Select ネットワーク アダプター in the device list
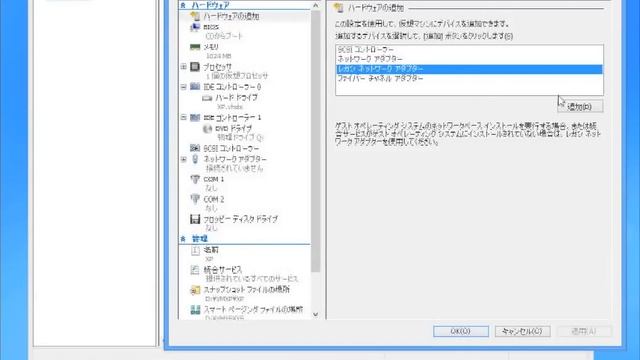Viewport: 640px width, 360px height. 469,60
